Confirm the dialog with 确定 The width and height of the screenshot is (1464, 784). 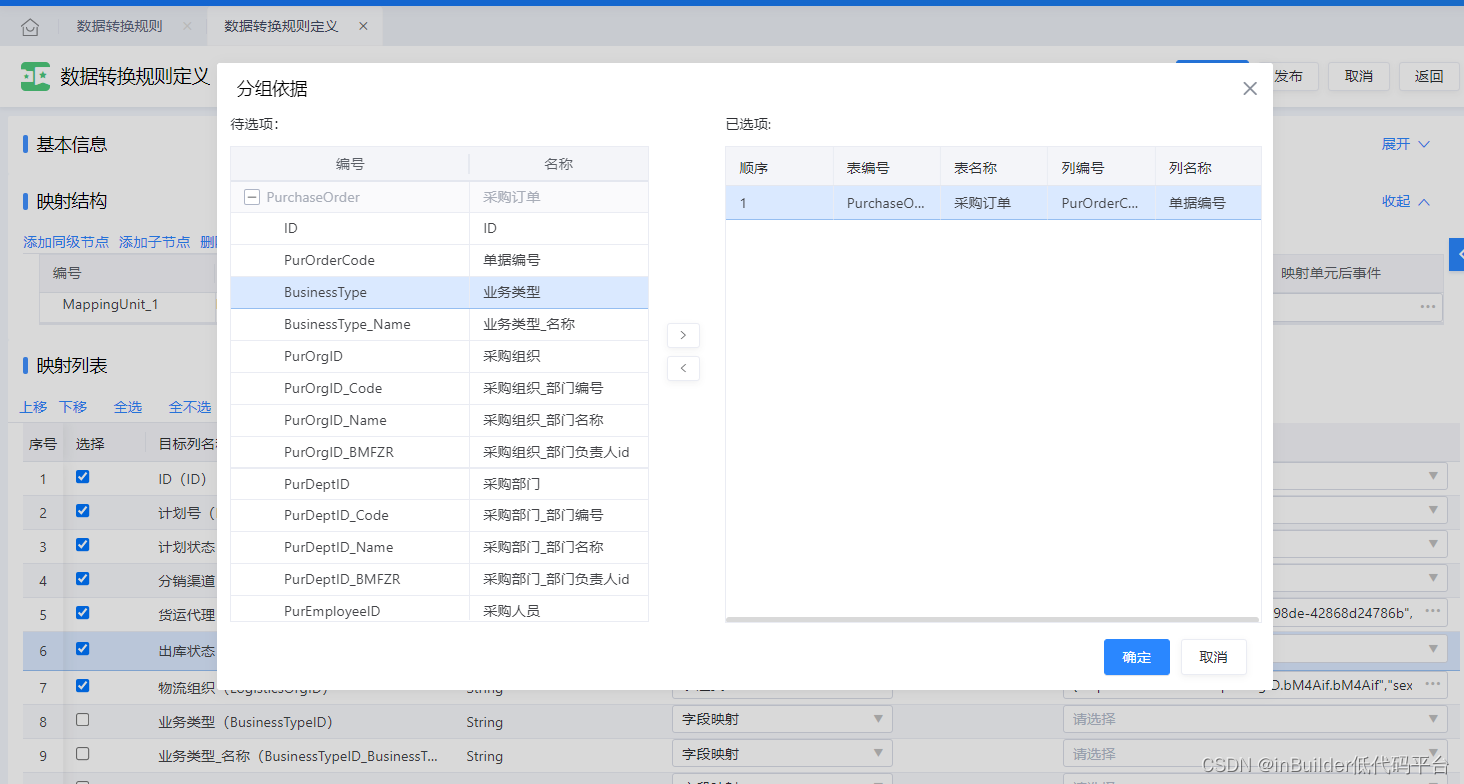coord(1137,657)
